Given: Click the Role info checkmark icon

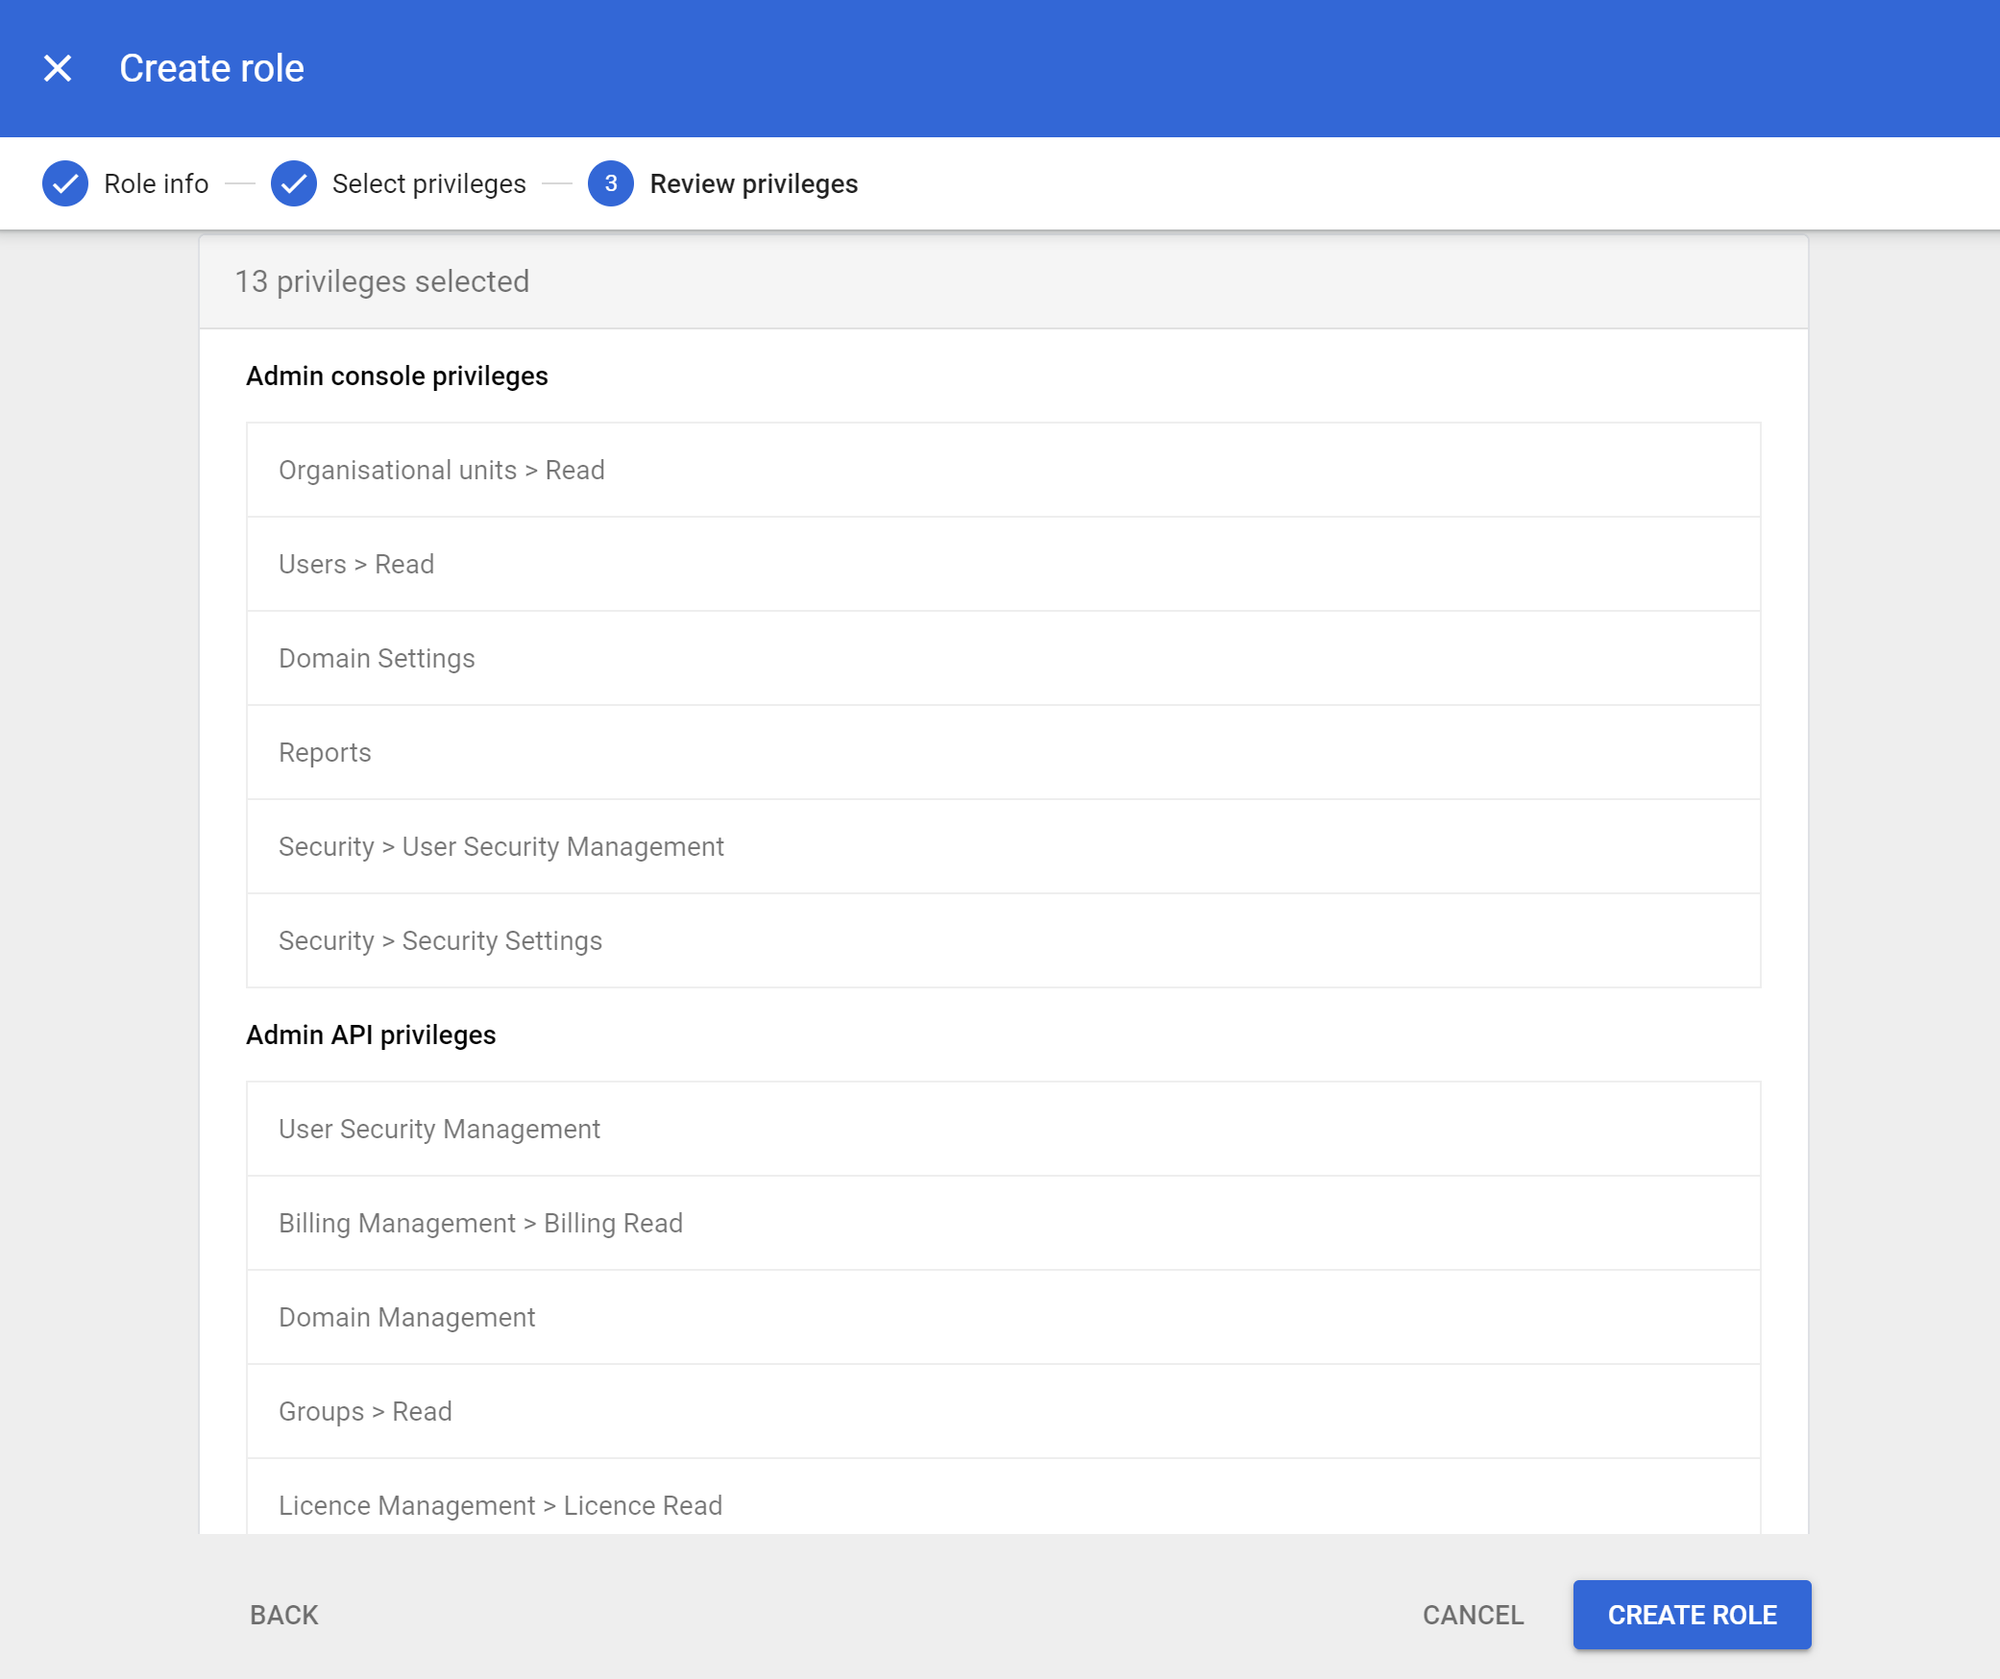Looking at the screenshot, I should (65, 184).
